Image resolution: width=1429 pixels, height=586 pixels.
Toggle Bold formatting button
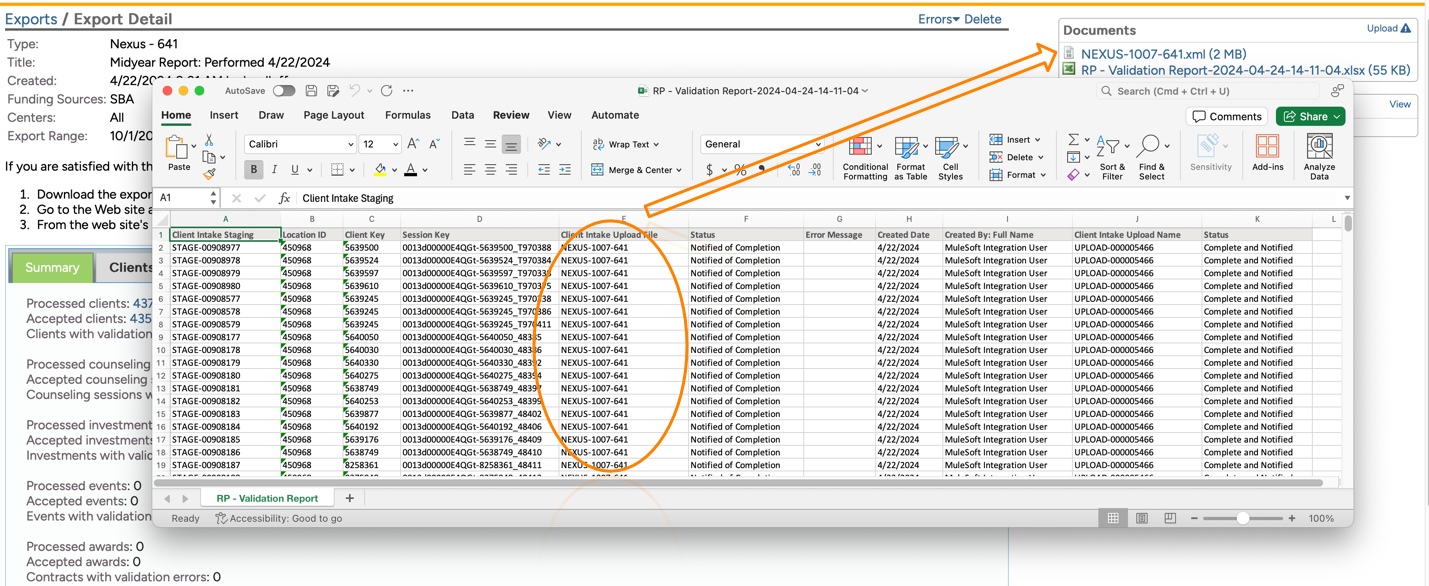point(254,170)
